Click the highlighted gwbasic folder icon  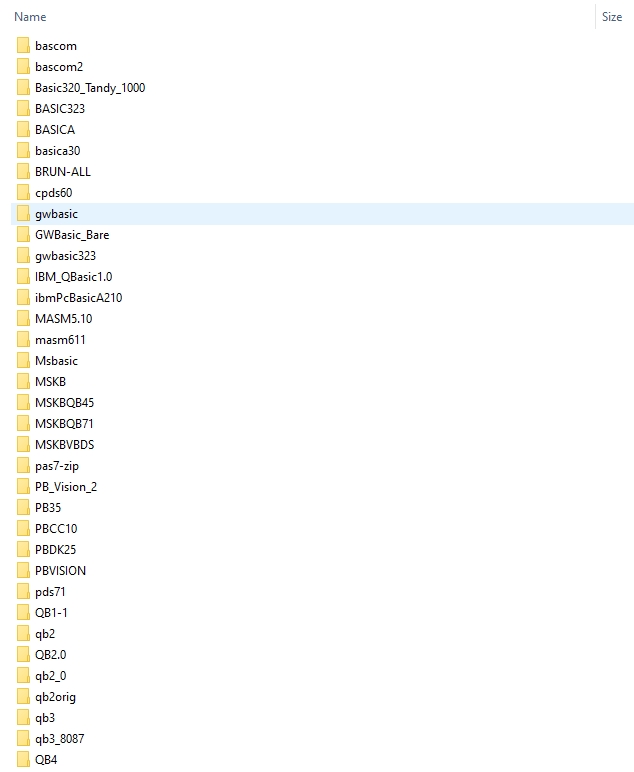coord(23,214)
